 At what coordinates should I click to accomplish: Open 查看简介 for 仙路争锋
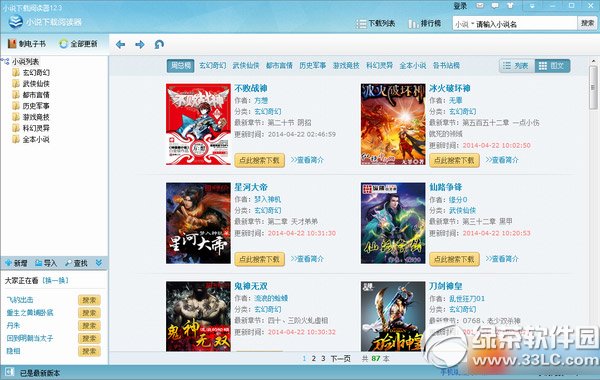[x=502, y=259]
